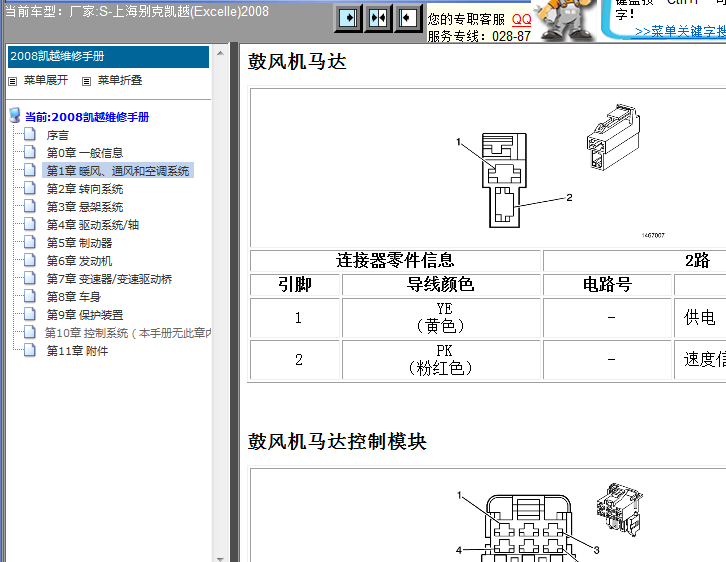Click the first panel layout arrow button
This screenshot has width=726, height=562.
[x=348, y=18]
